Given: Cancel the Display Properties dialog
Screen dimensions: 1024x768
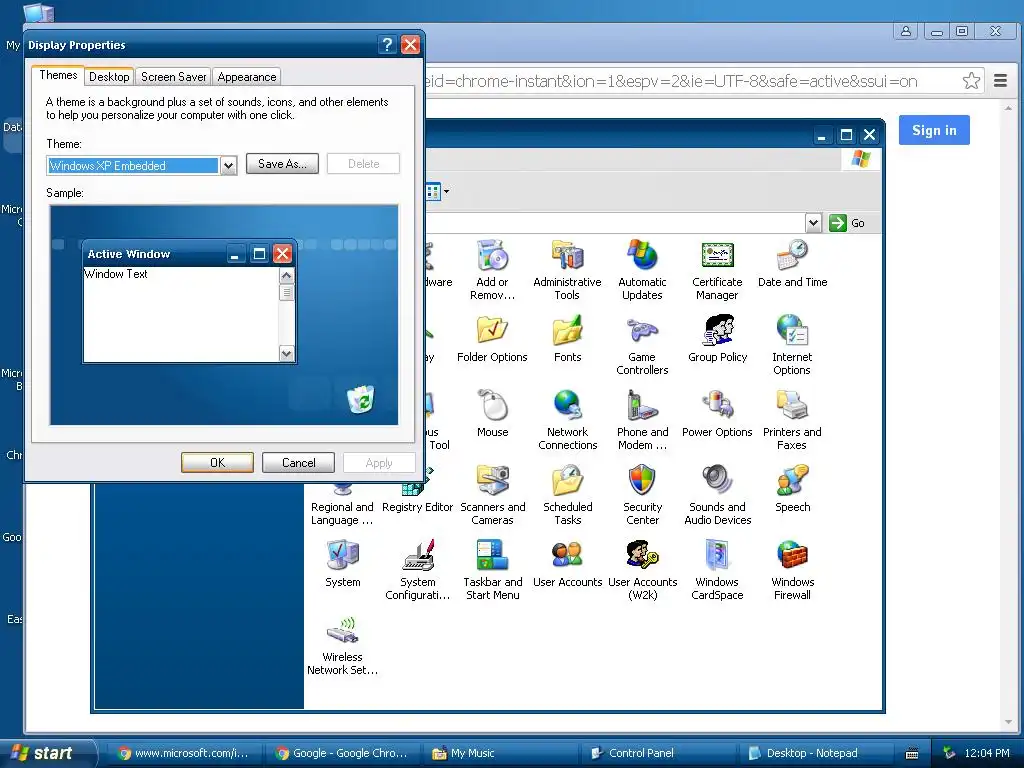Looking at the screenshot, I should point(298,462).
